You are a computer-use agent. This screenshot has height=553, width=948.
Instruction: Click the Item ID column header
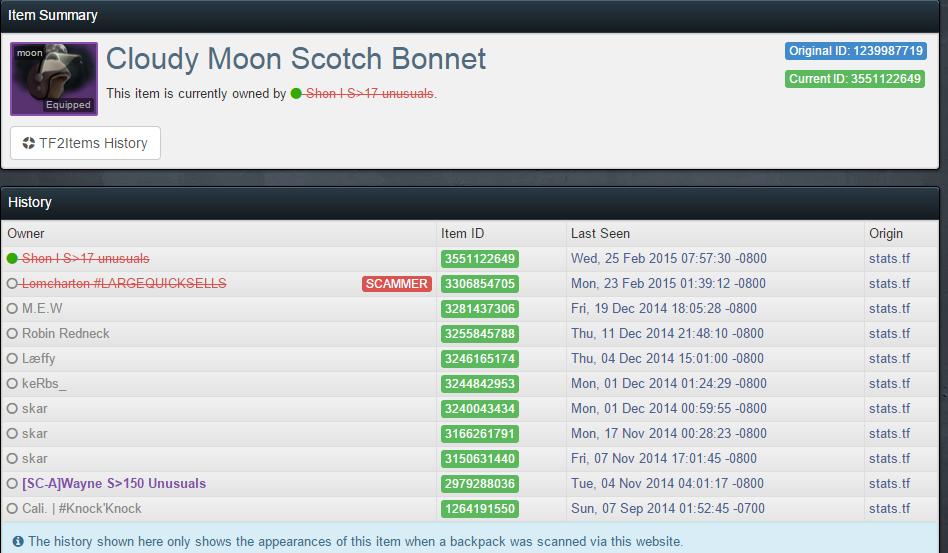click(x=463, y=234)
